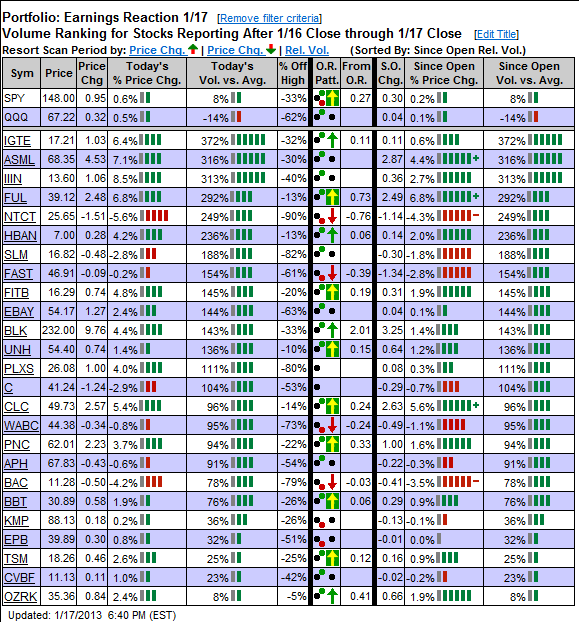Open the BBT symbol link

click(15, 502)
